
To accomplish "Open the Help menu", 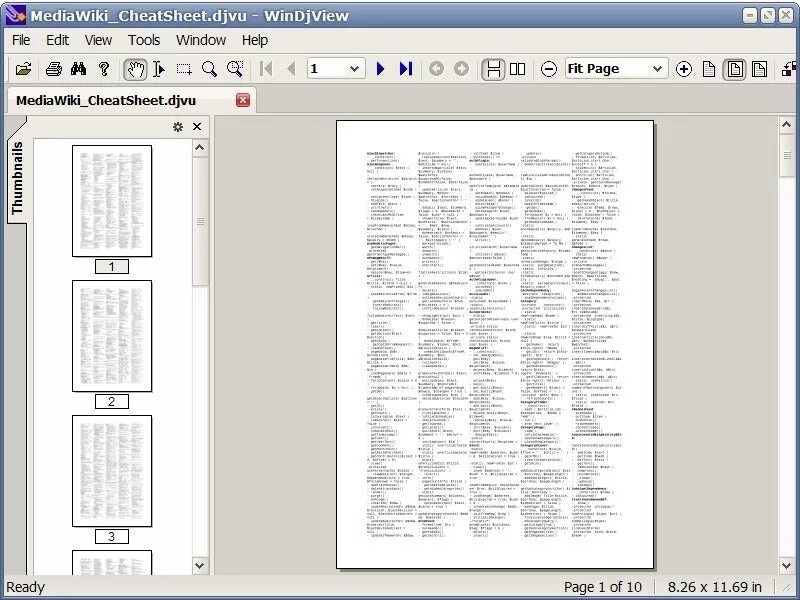I will tap(255, 40).
